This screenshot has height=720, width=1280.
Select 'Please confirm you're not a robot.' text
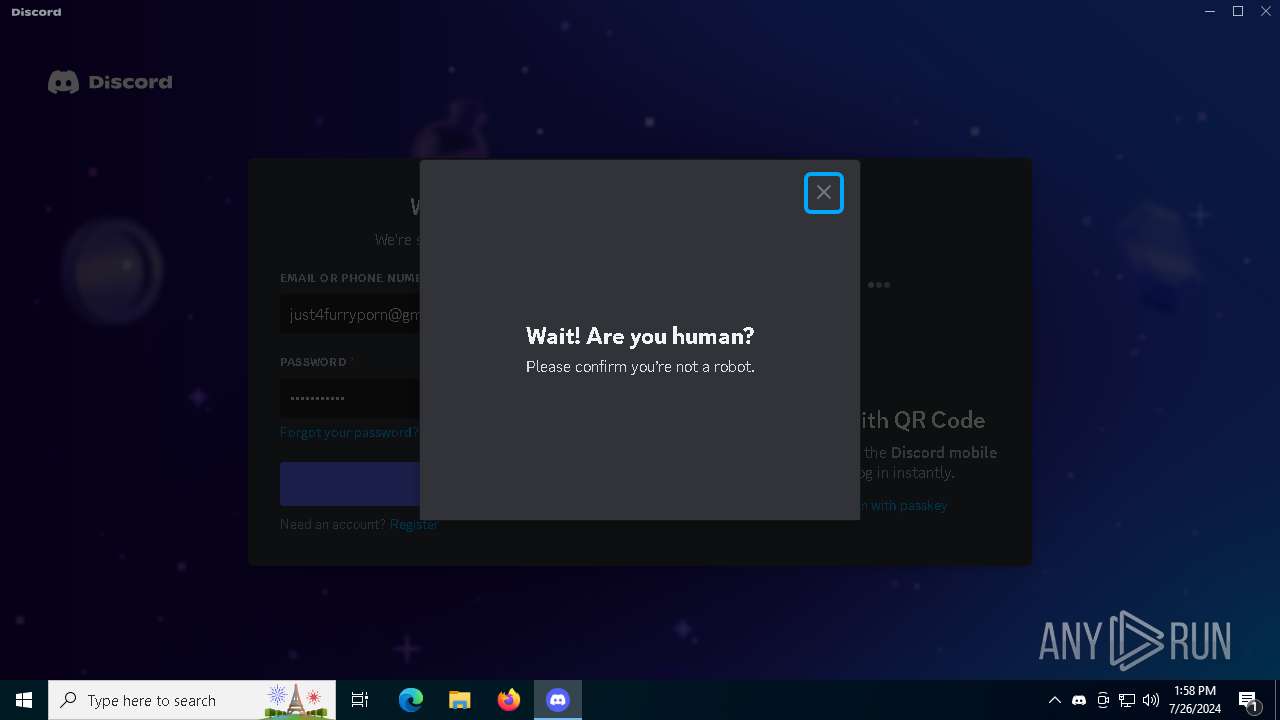coord(640,367)
